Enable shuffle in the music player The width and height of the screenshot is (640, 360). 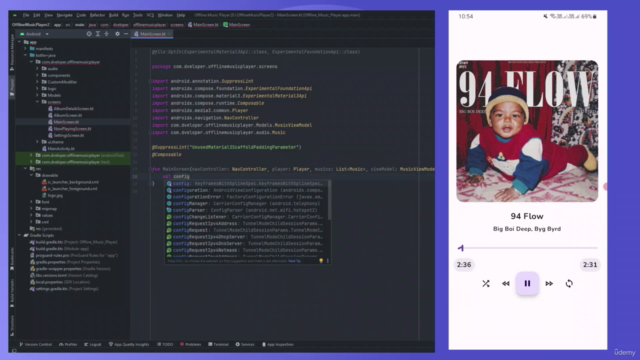[486, 283]
